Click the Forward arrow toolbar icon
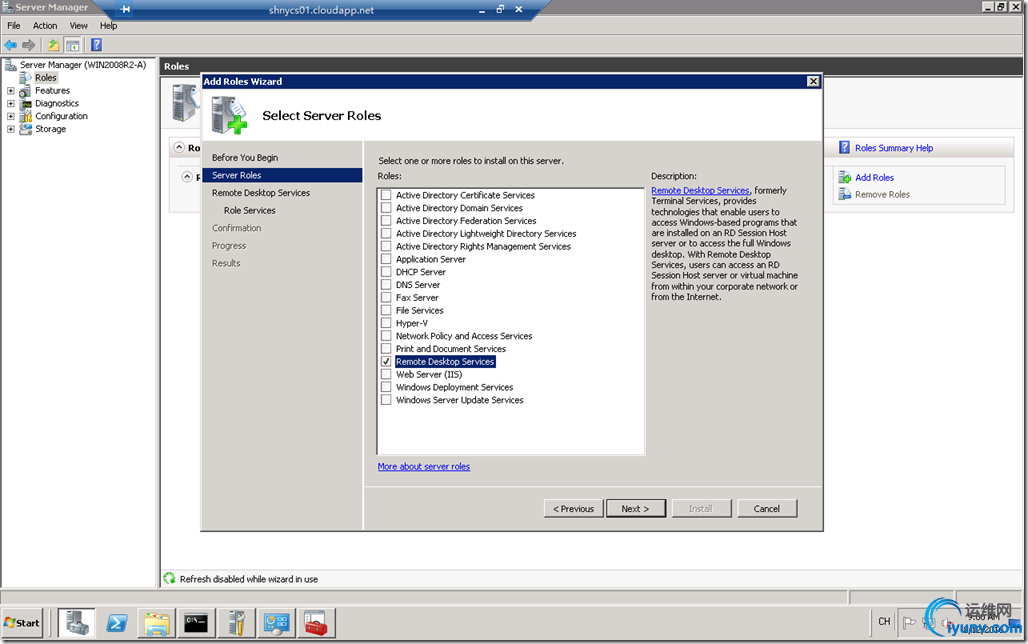This screenshot has width=1028, height=644. tap(28, 45)
